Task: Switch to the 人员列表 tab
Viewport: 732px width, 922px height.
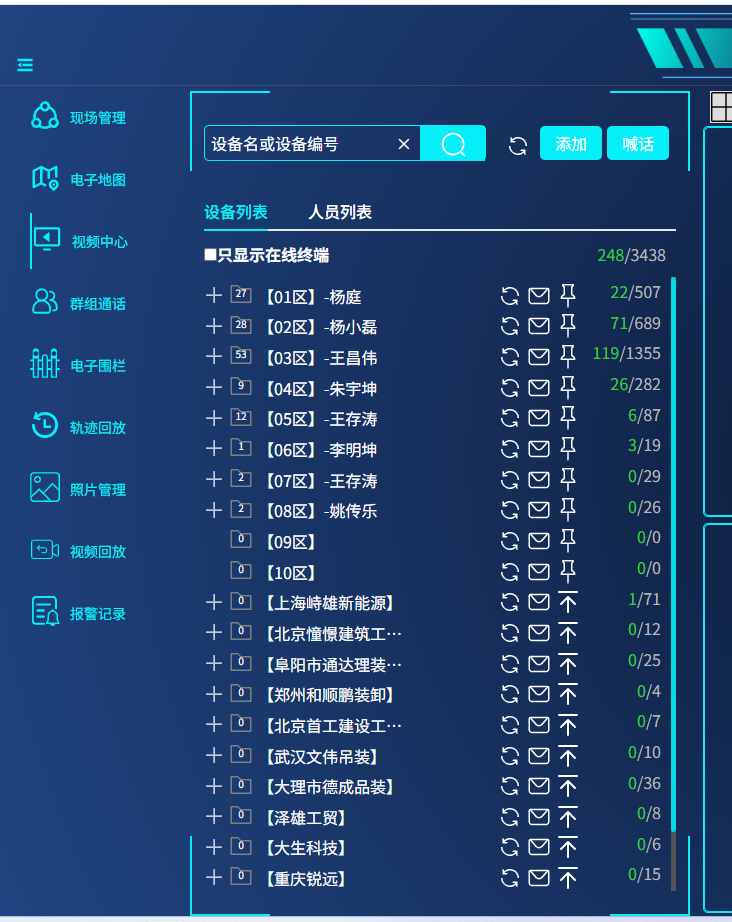Action: point(340,212)
